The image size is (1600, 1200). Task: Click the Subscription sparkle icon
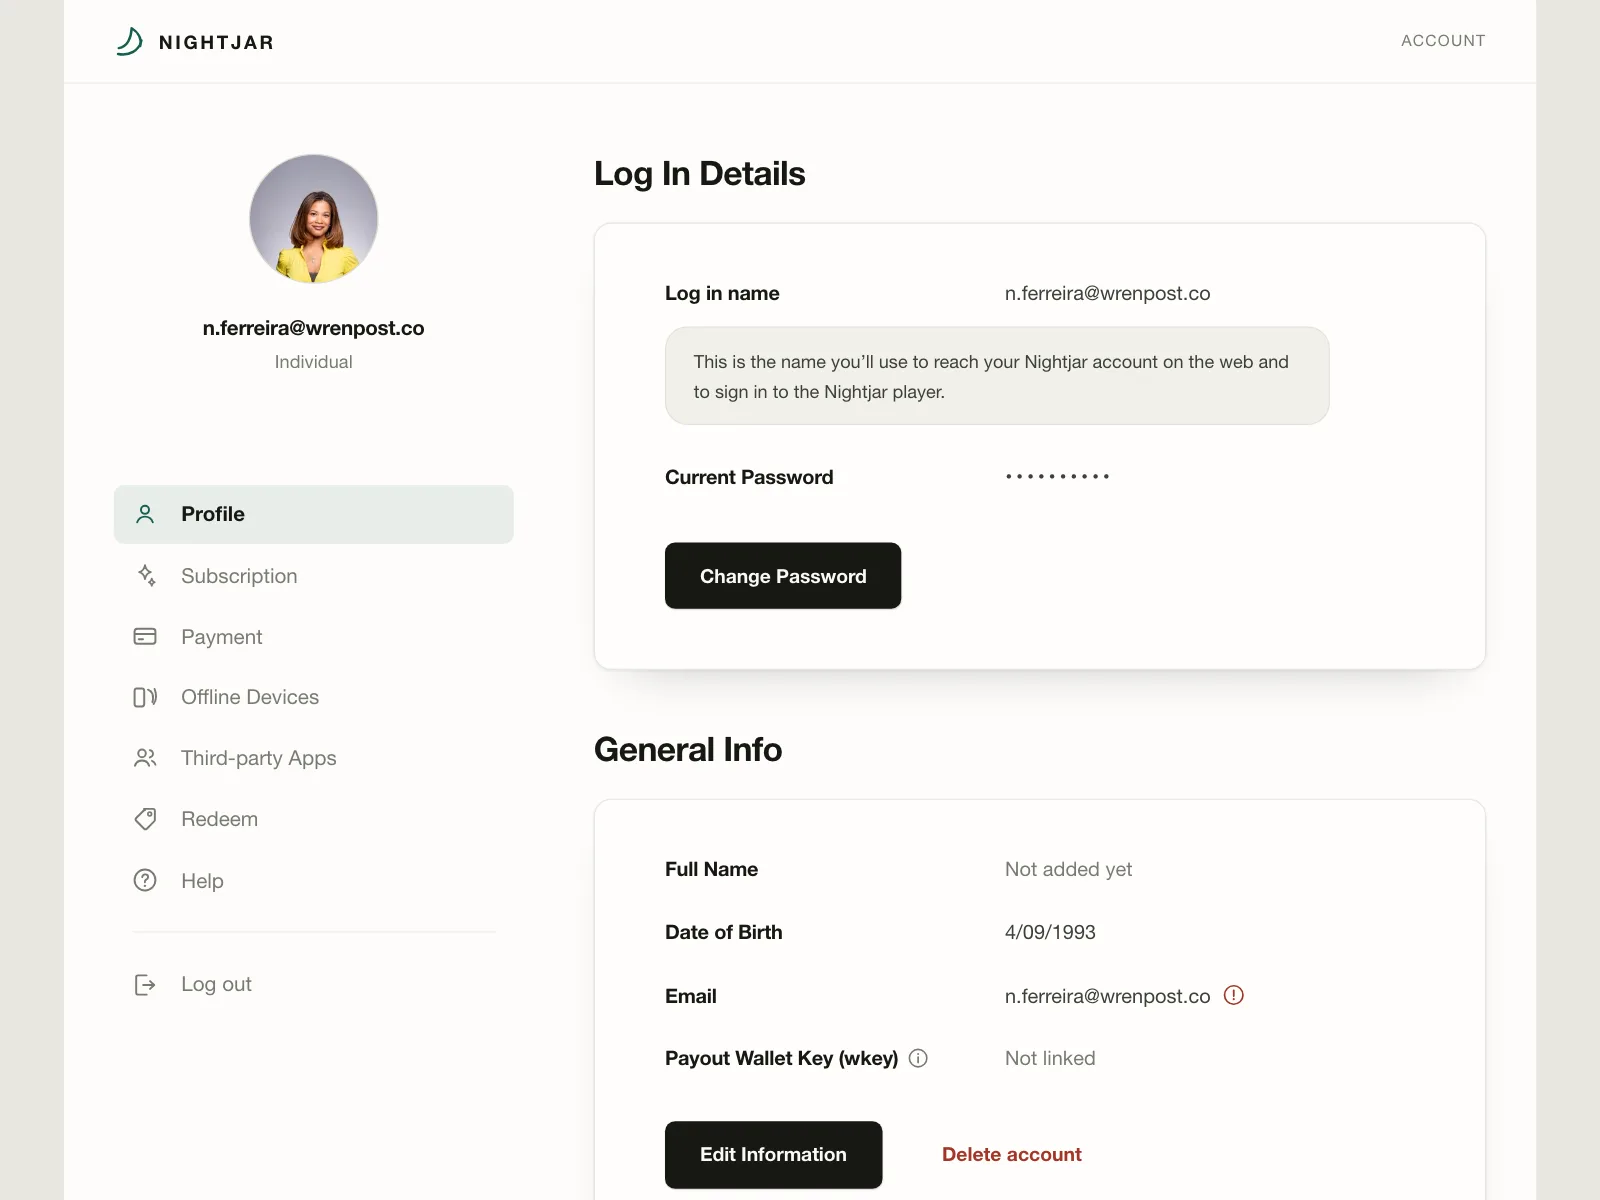[x=146, y=575]
